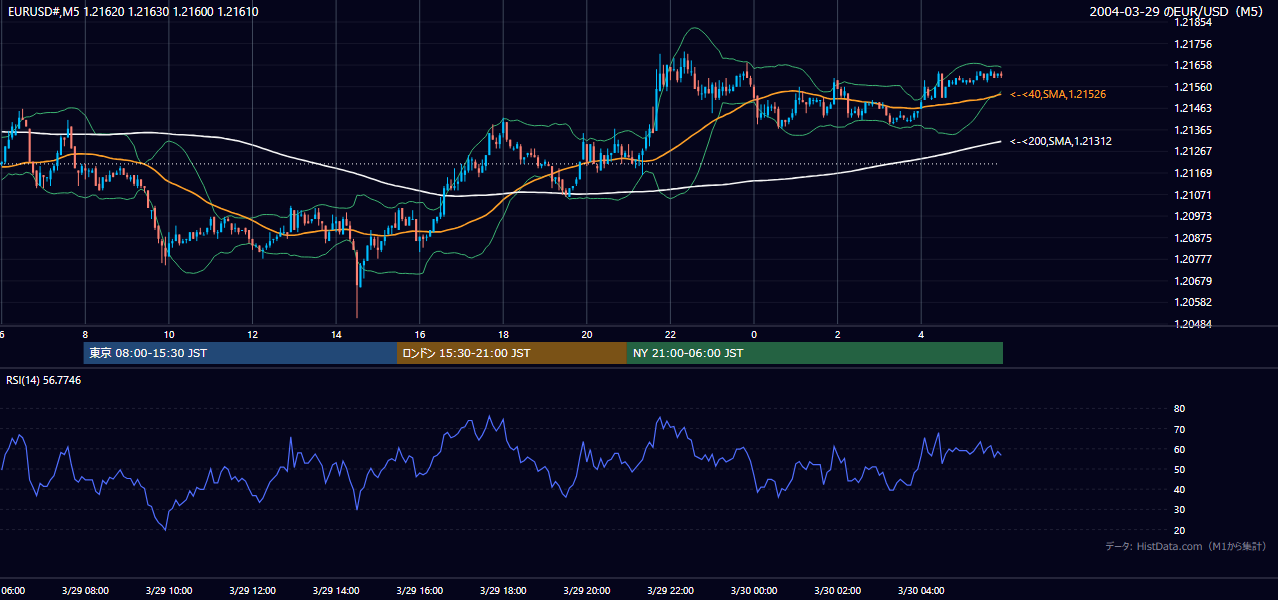The image size is (1278, 600).
Task: Click hour tick 16 under the price chart
Action: click(x=420, y=335)
